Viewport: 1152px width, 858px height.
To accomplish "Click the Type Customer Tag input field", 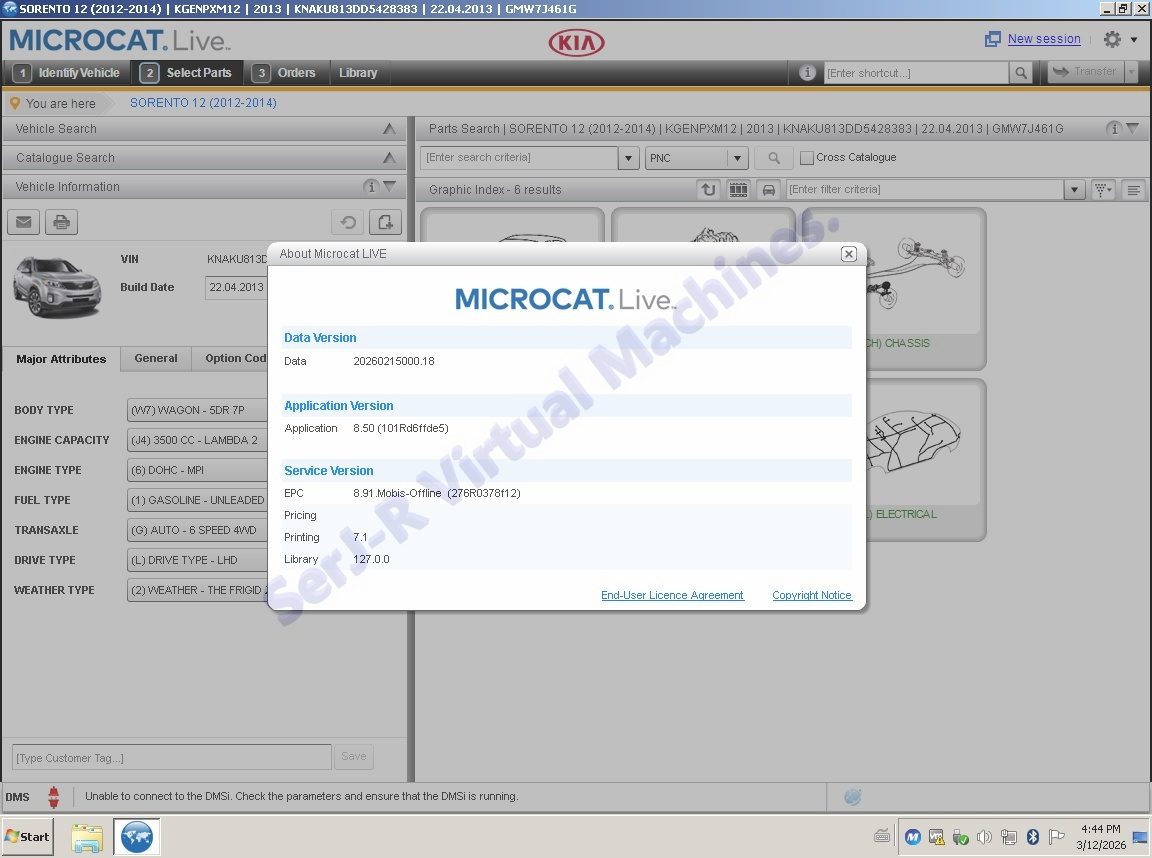I will tap(171, 757).
